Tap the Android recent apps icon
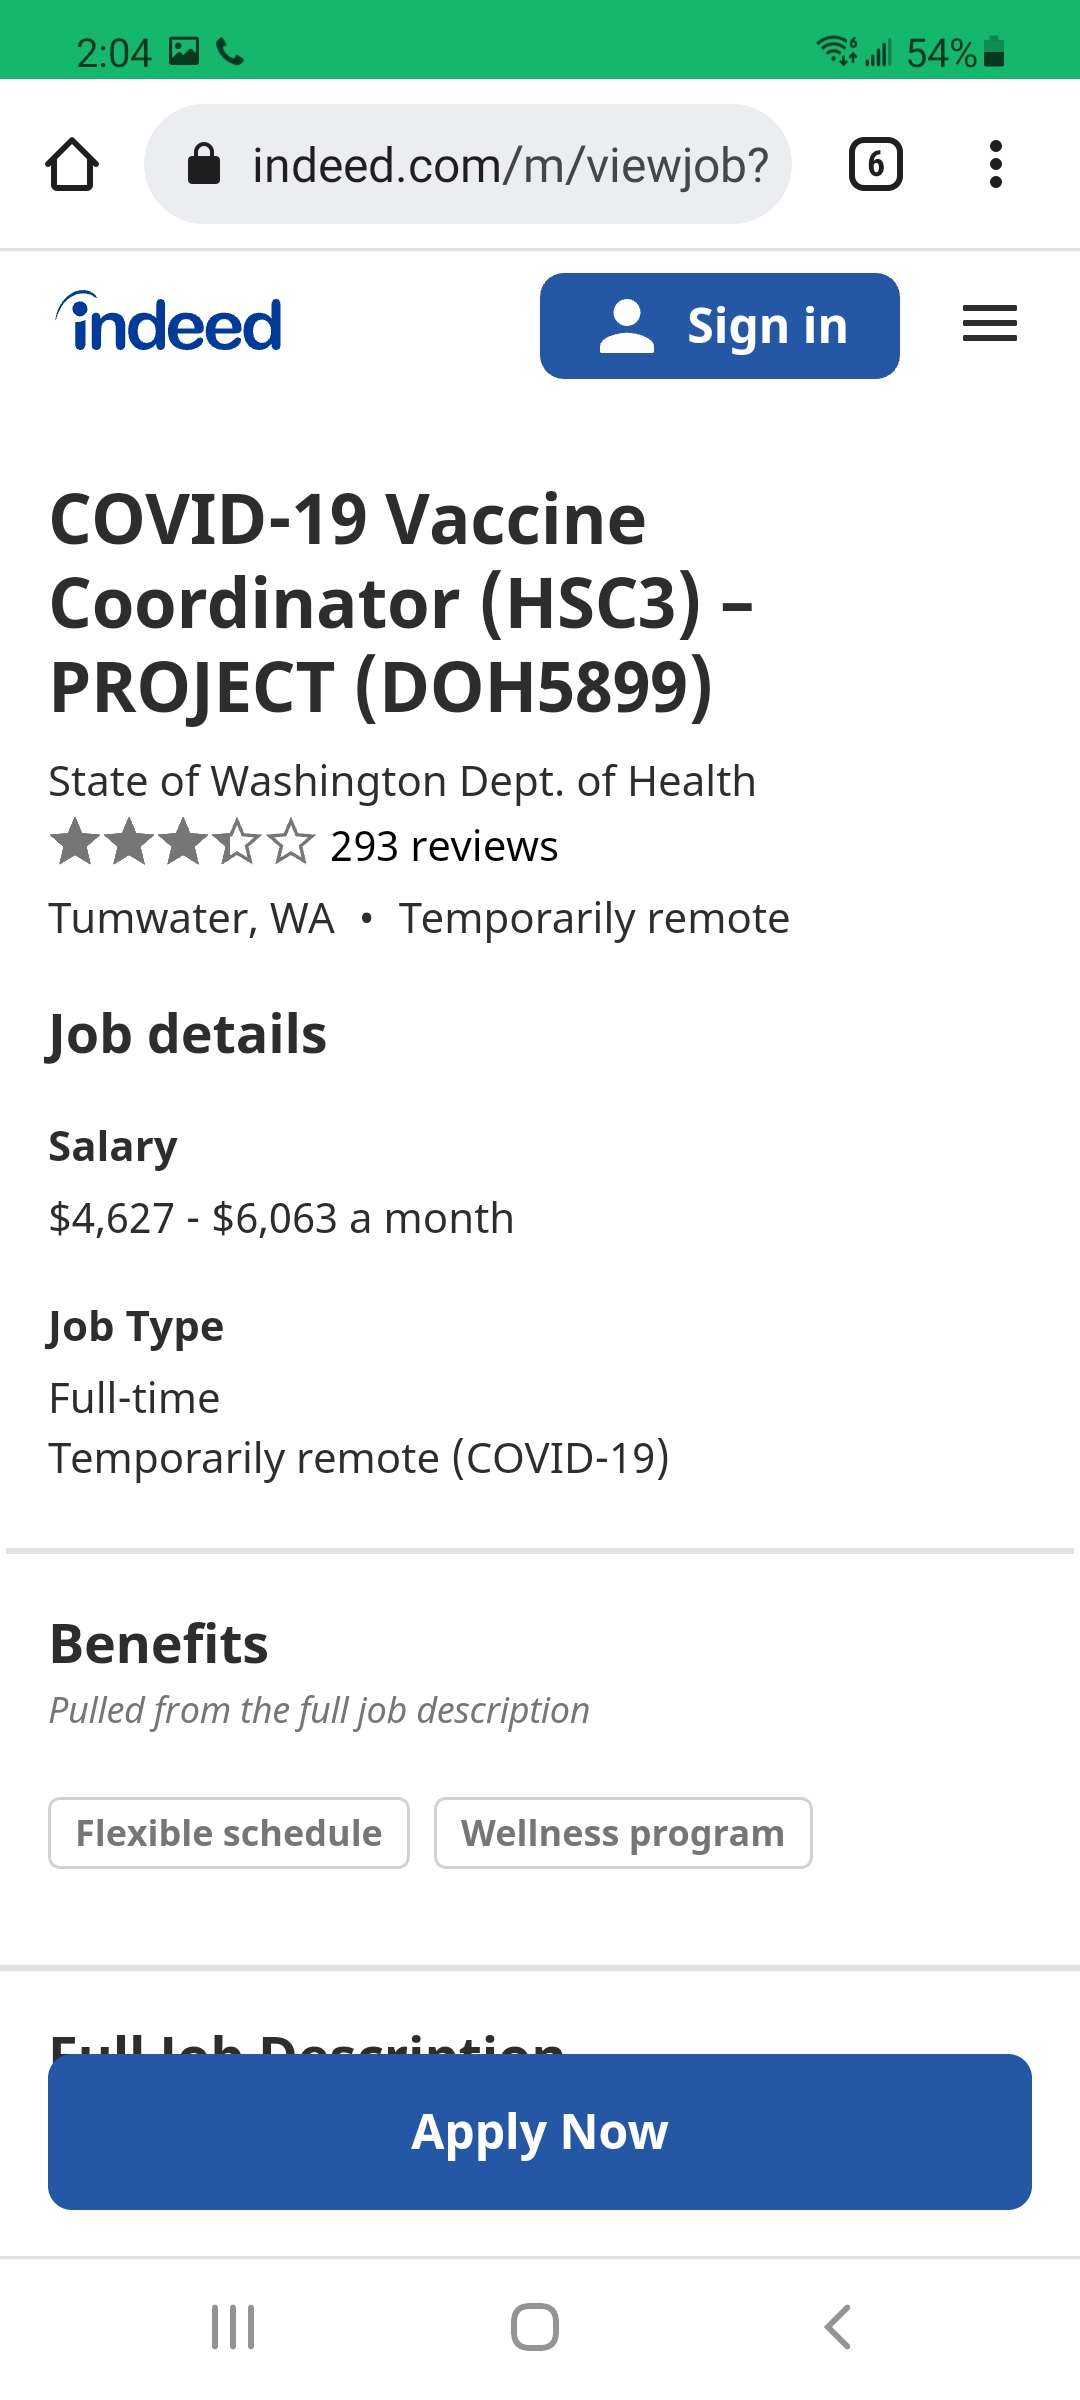 [233, 2327]
